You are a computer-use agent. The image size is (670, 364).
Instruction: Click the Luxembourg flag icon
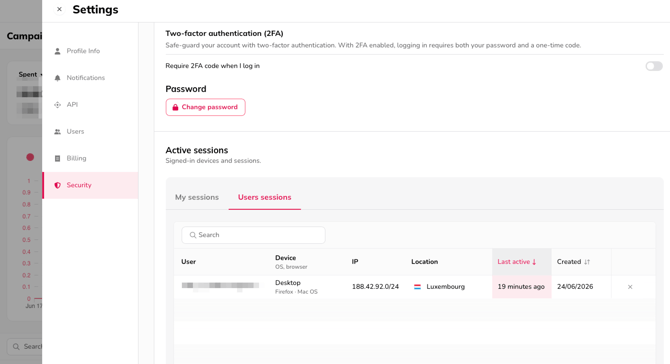pos(417,287)
